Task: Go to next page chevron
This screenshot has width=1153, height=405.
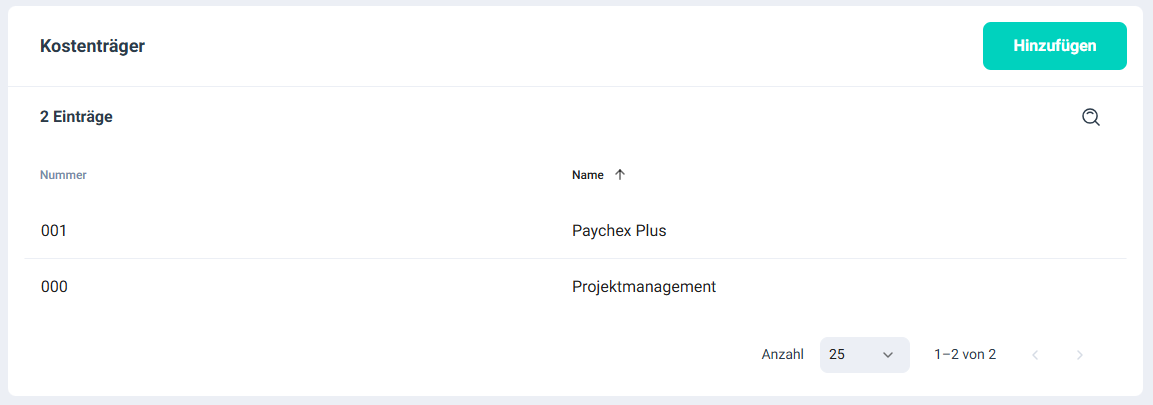Action: [x=1079, y=355]
